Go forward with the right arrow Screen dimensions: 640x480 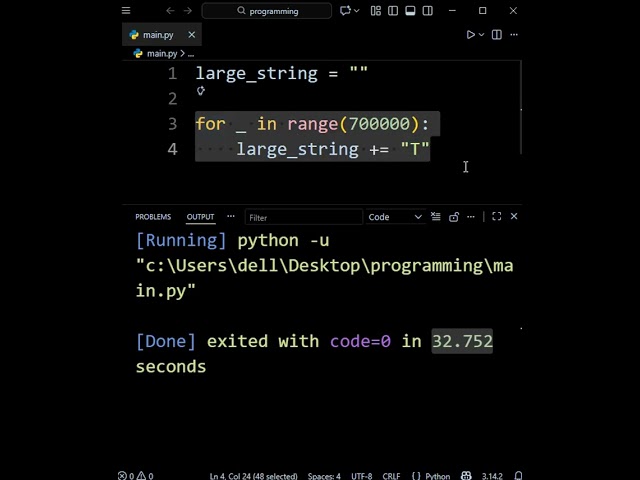188,11
